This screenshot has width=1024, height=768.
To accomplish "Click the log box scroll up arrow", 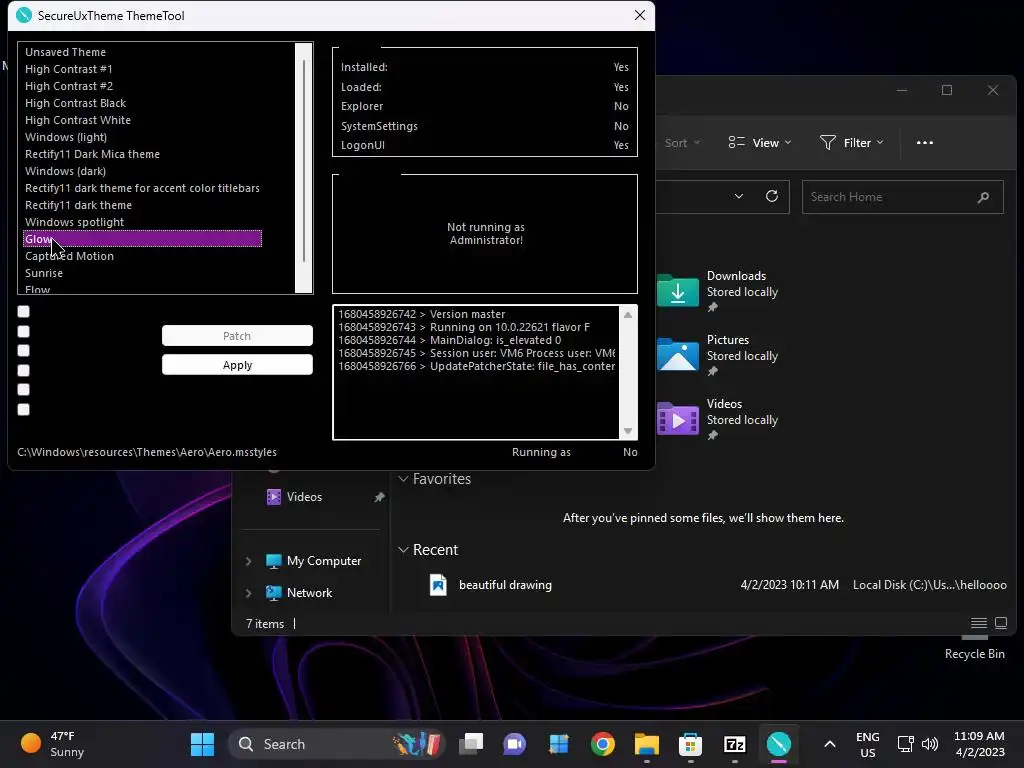I will (628, 315).
